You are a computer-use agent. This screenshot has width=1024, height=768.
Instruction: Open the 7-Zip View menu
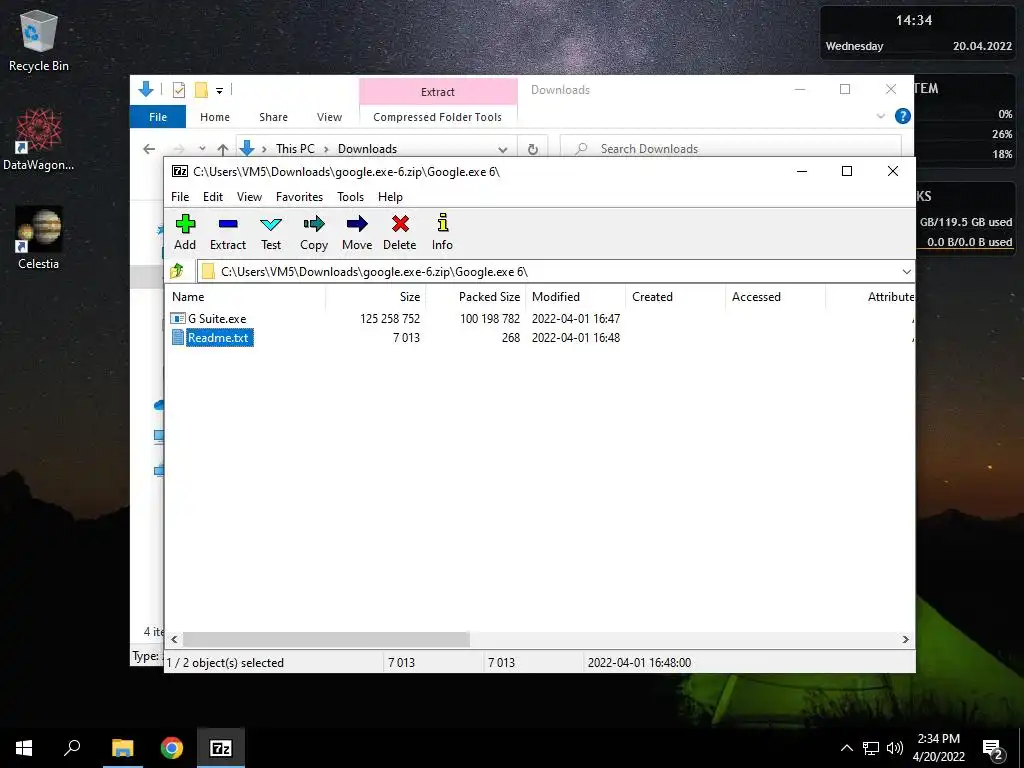tap(249, 197)
